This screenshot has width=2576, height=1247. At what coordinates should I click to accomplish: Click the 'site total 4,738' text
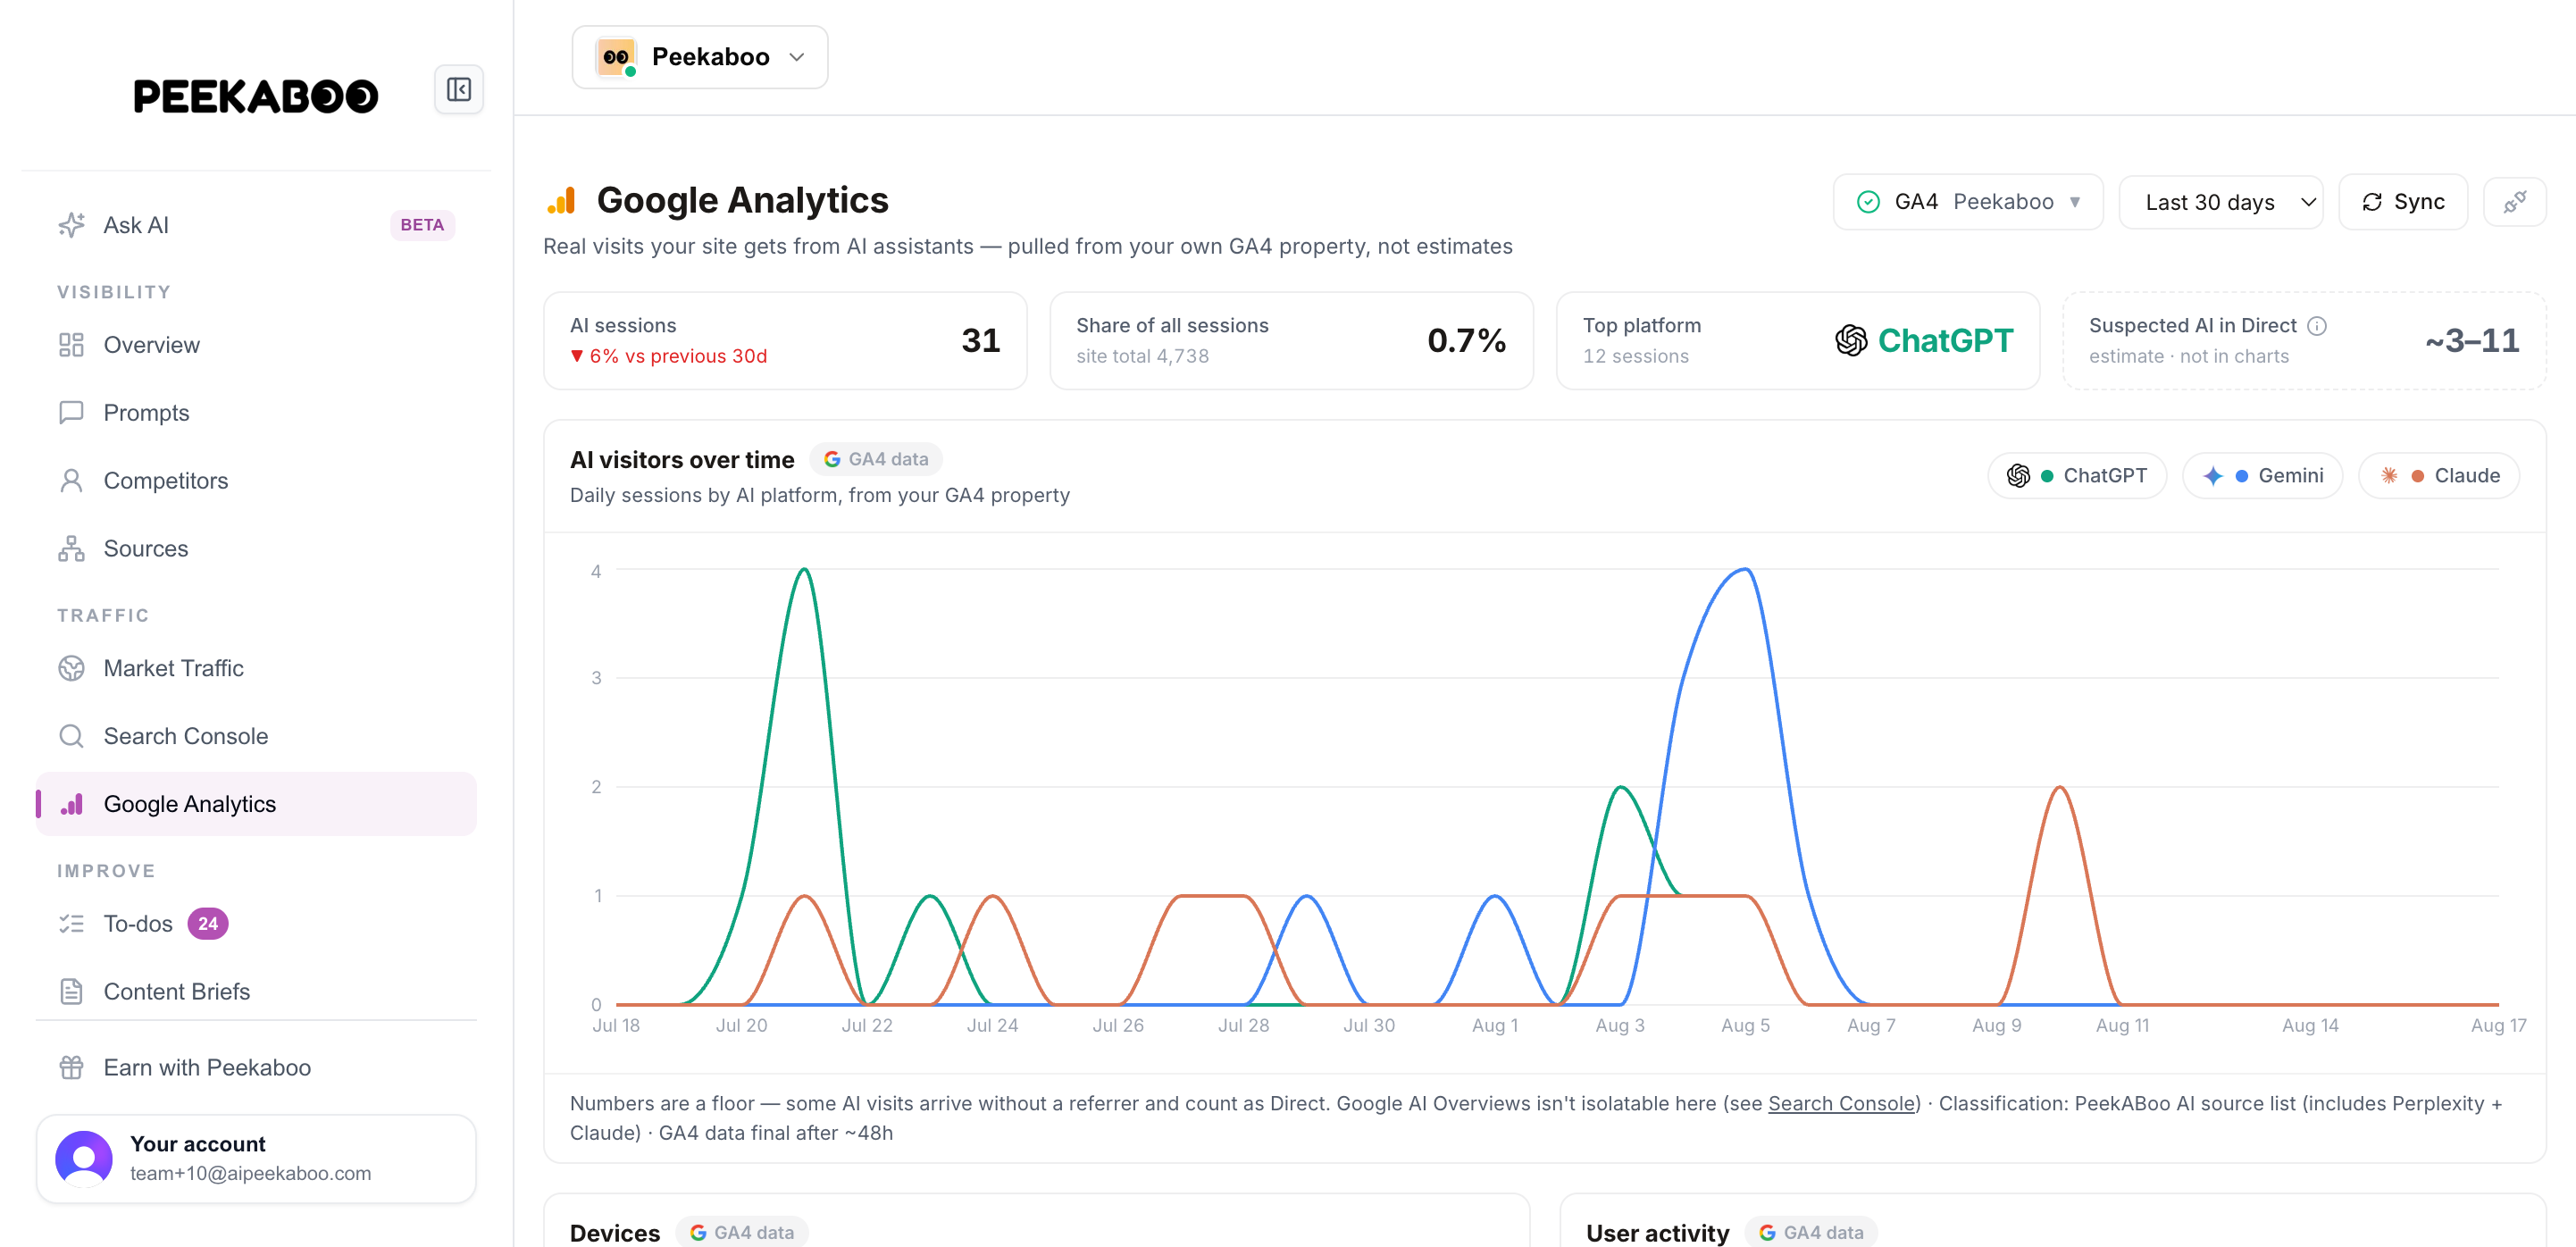1142,356
